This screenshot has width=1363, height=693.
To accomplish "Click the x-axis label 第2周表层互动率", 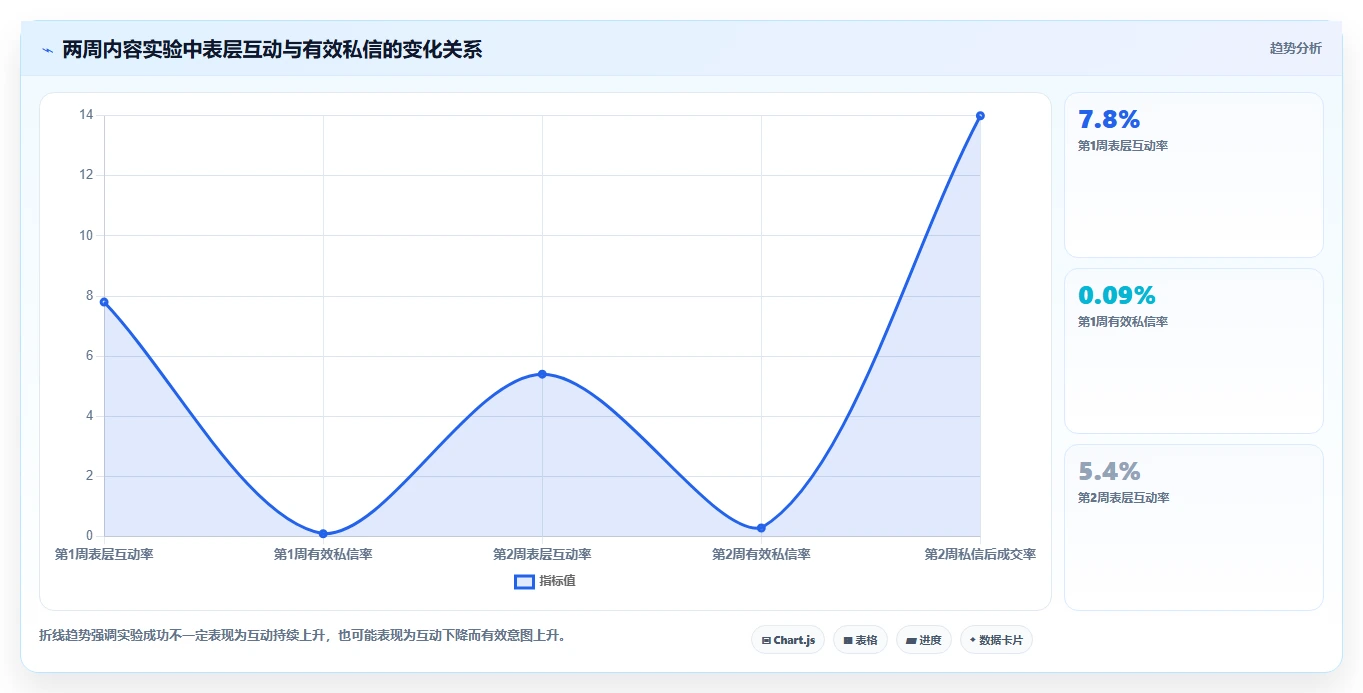I will click(542, 554).
